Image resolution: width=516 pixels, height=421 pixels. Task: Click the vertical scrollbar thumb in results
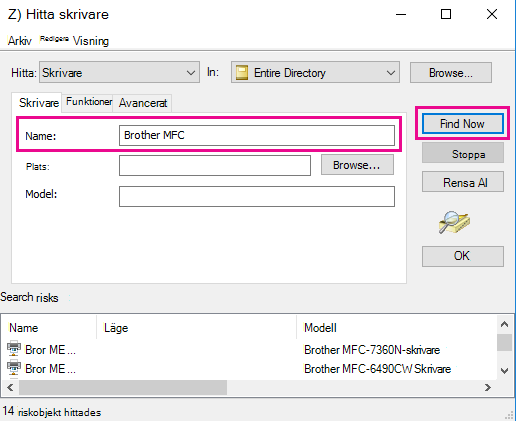504,342
